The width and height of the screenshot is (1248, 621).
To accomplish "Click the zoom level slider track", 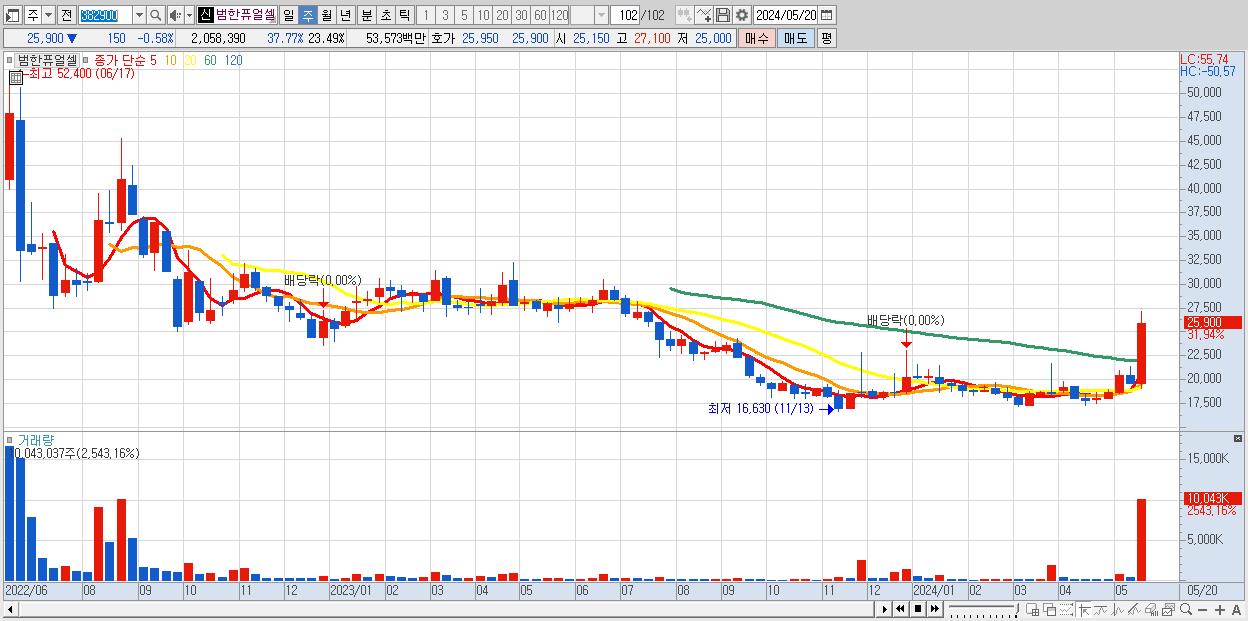I will (983, 609).
